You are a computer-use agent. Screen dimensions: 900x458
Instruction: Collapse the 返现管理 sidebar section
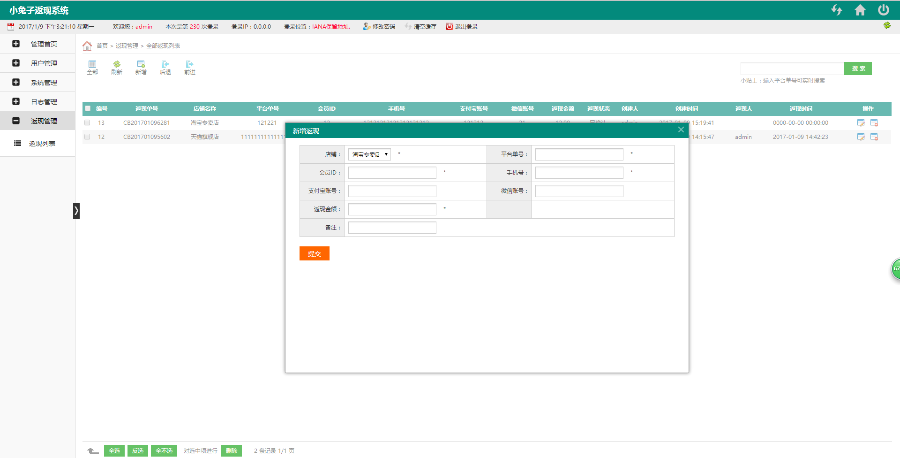(x=37, y=121)
